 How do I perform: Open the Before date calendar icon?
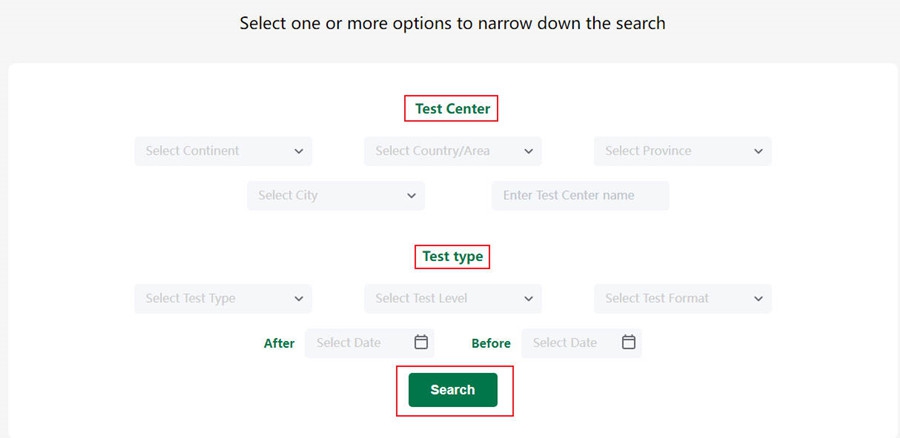tap(629, 342)
